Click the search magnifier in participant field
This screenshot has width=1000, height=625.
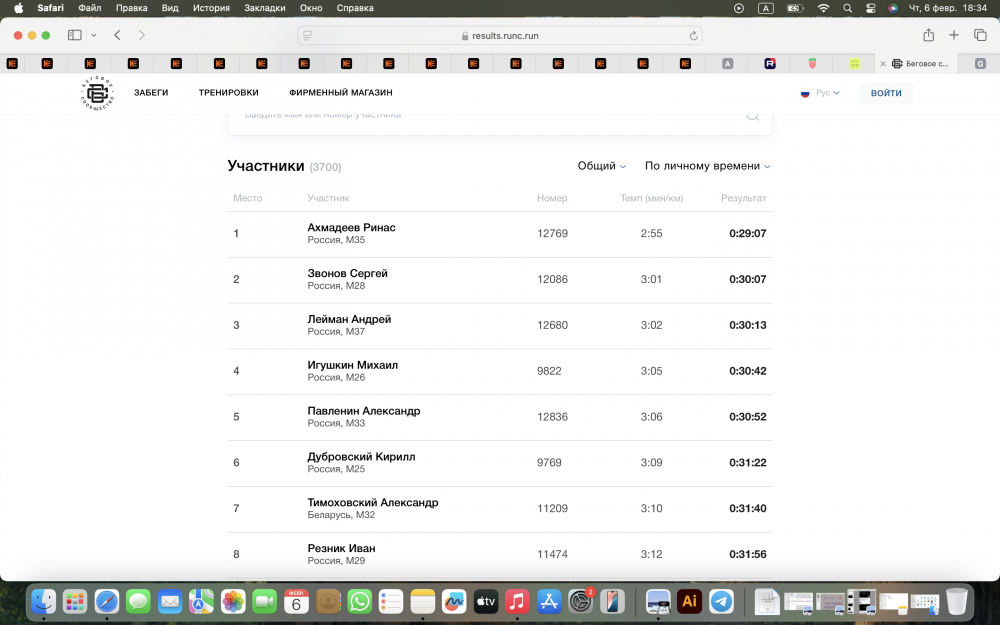752,115
